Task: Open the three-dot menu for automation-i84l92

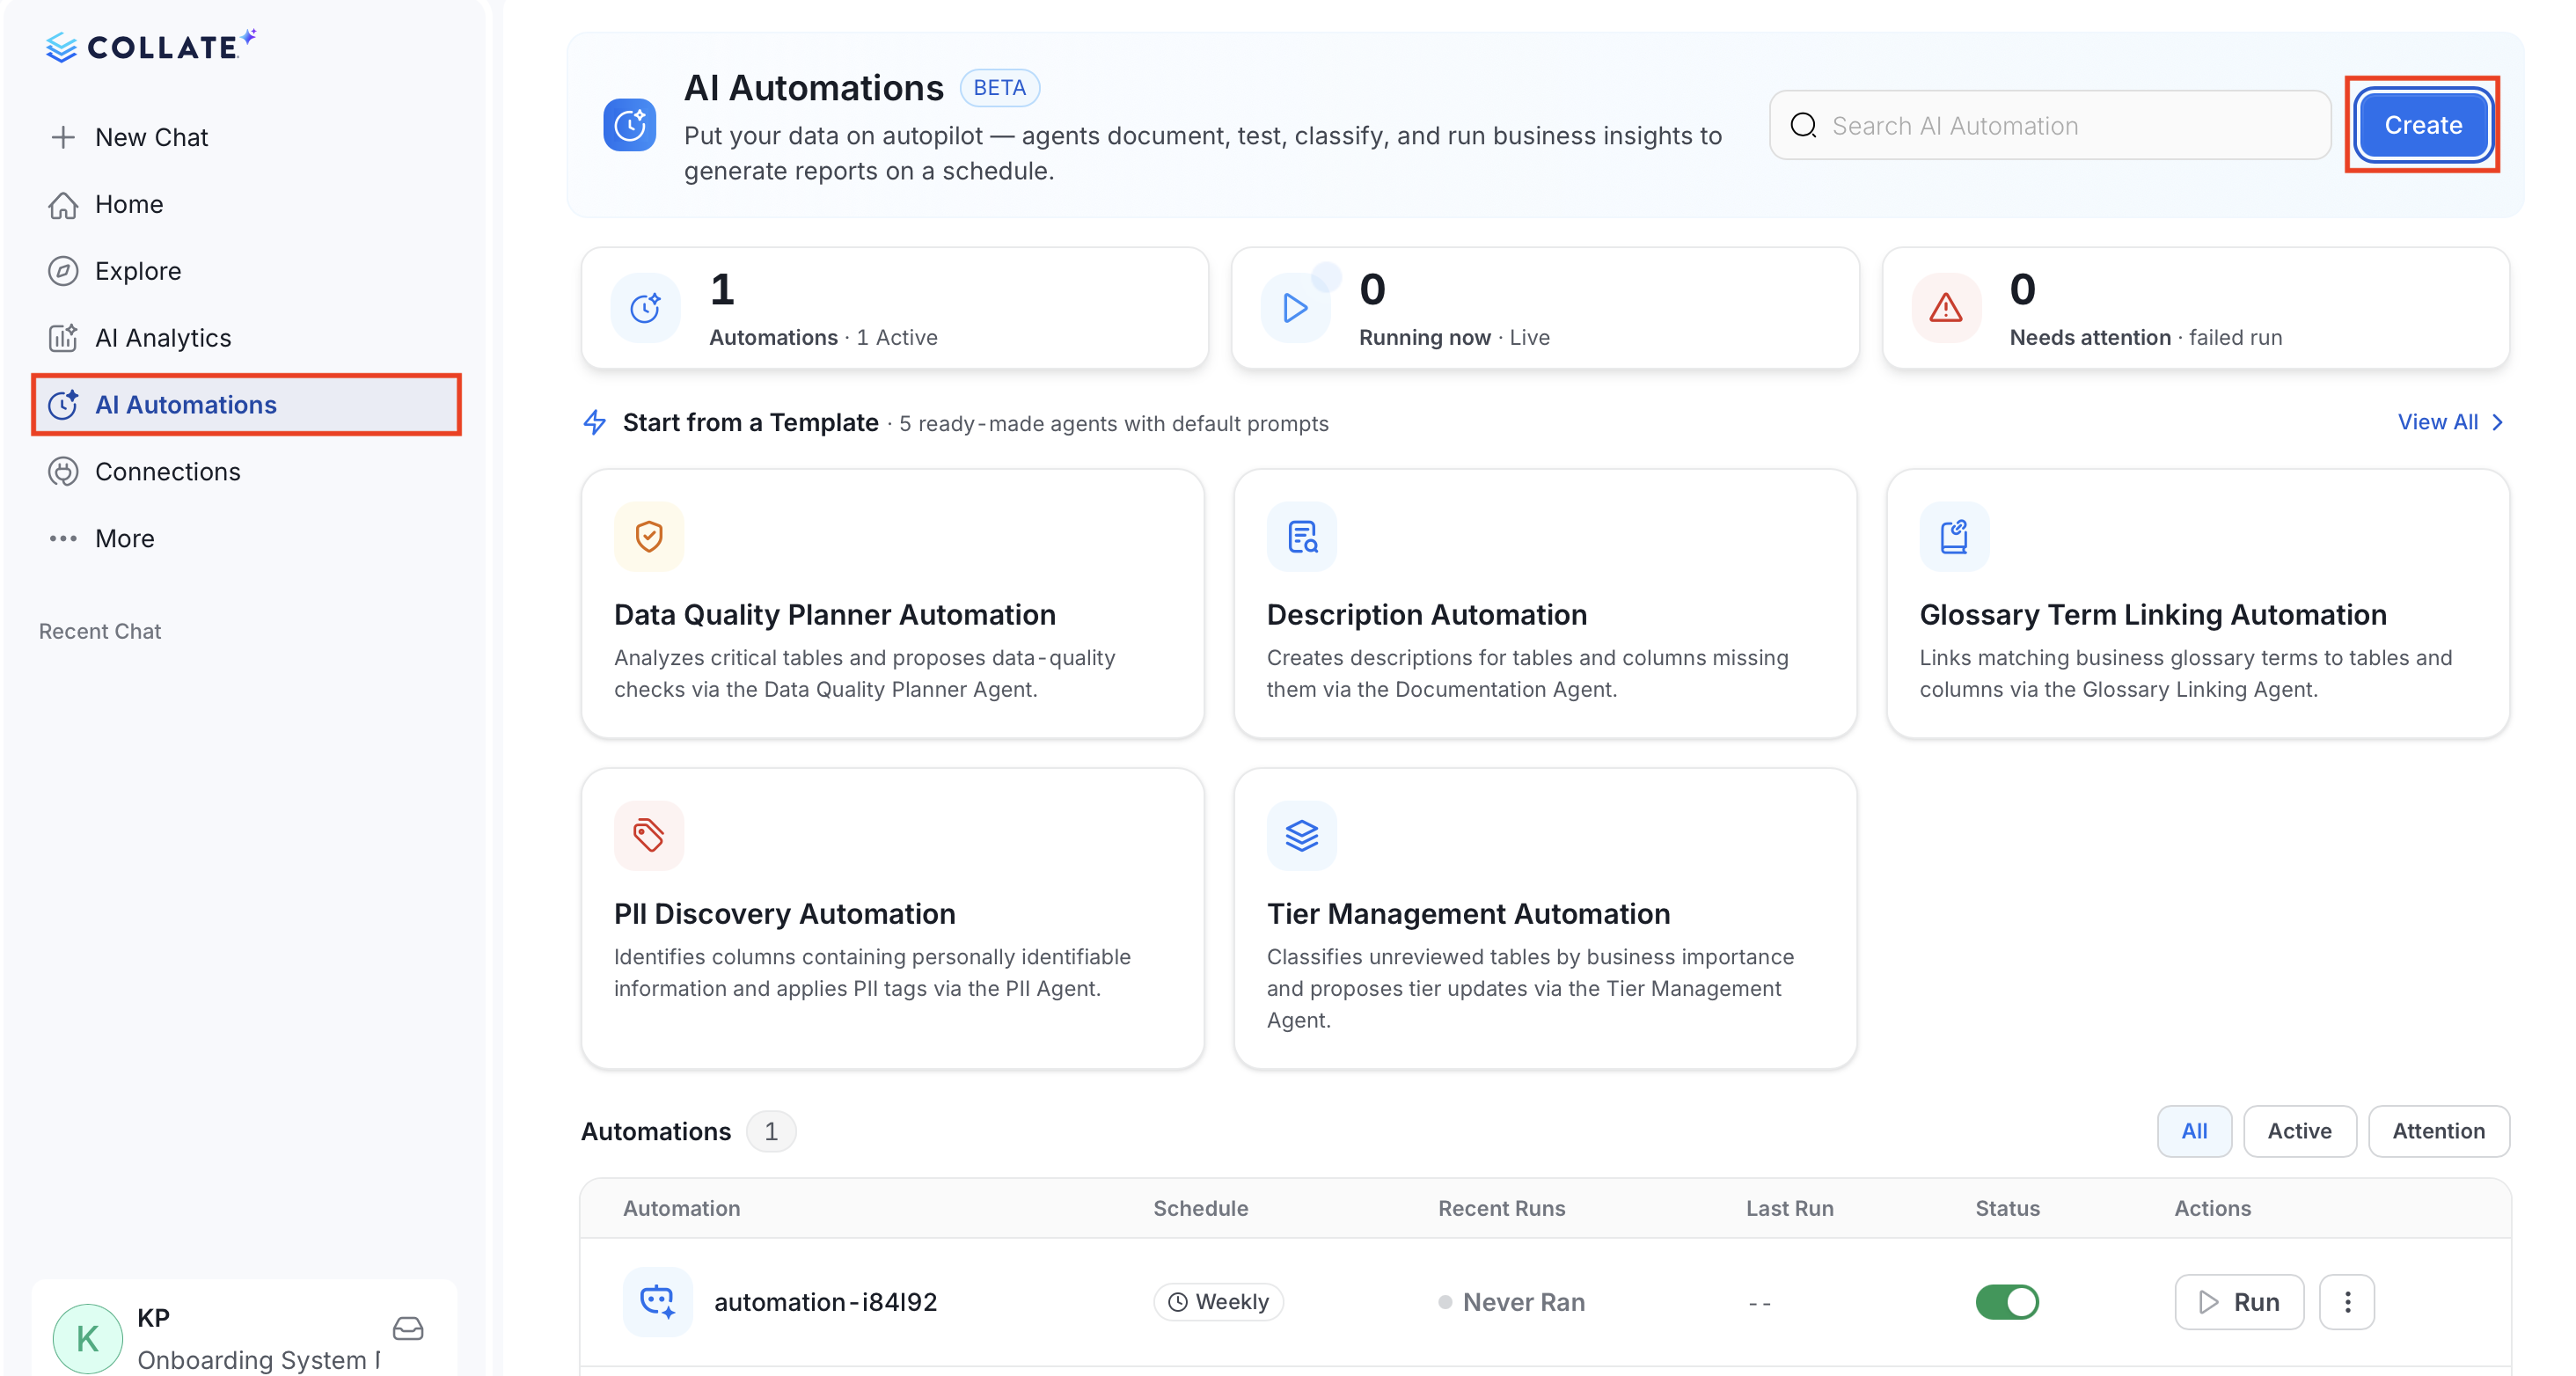Action: click(x=2346, y=1301)
